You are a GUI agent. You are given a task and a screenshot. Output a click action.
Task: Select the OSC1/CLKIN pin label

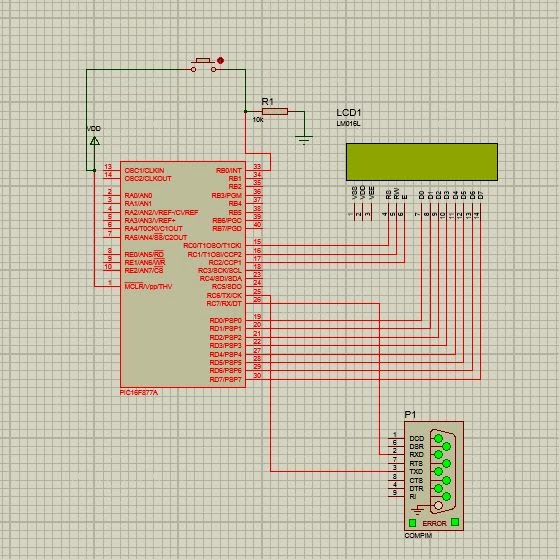(x=144, y=170)
